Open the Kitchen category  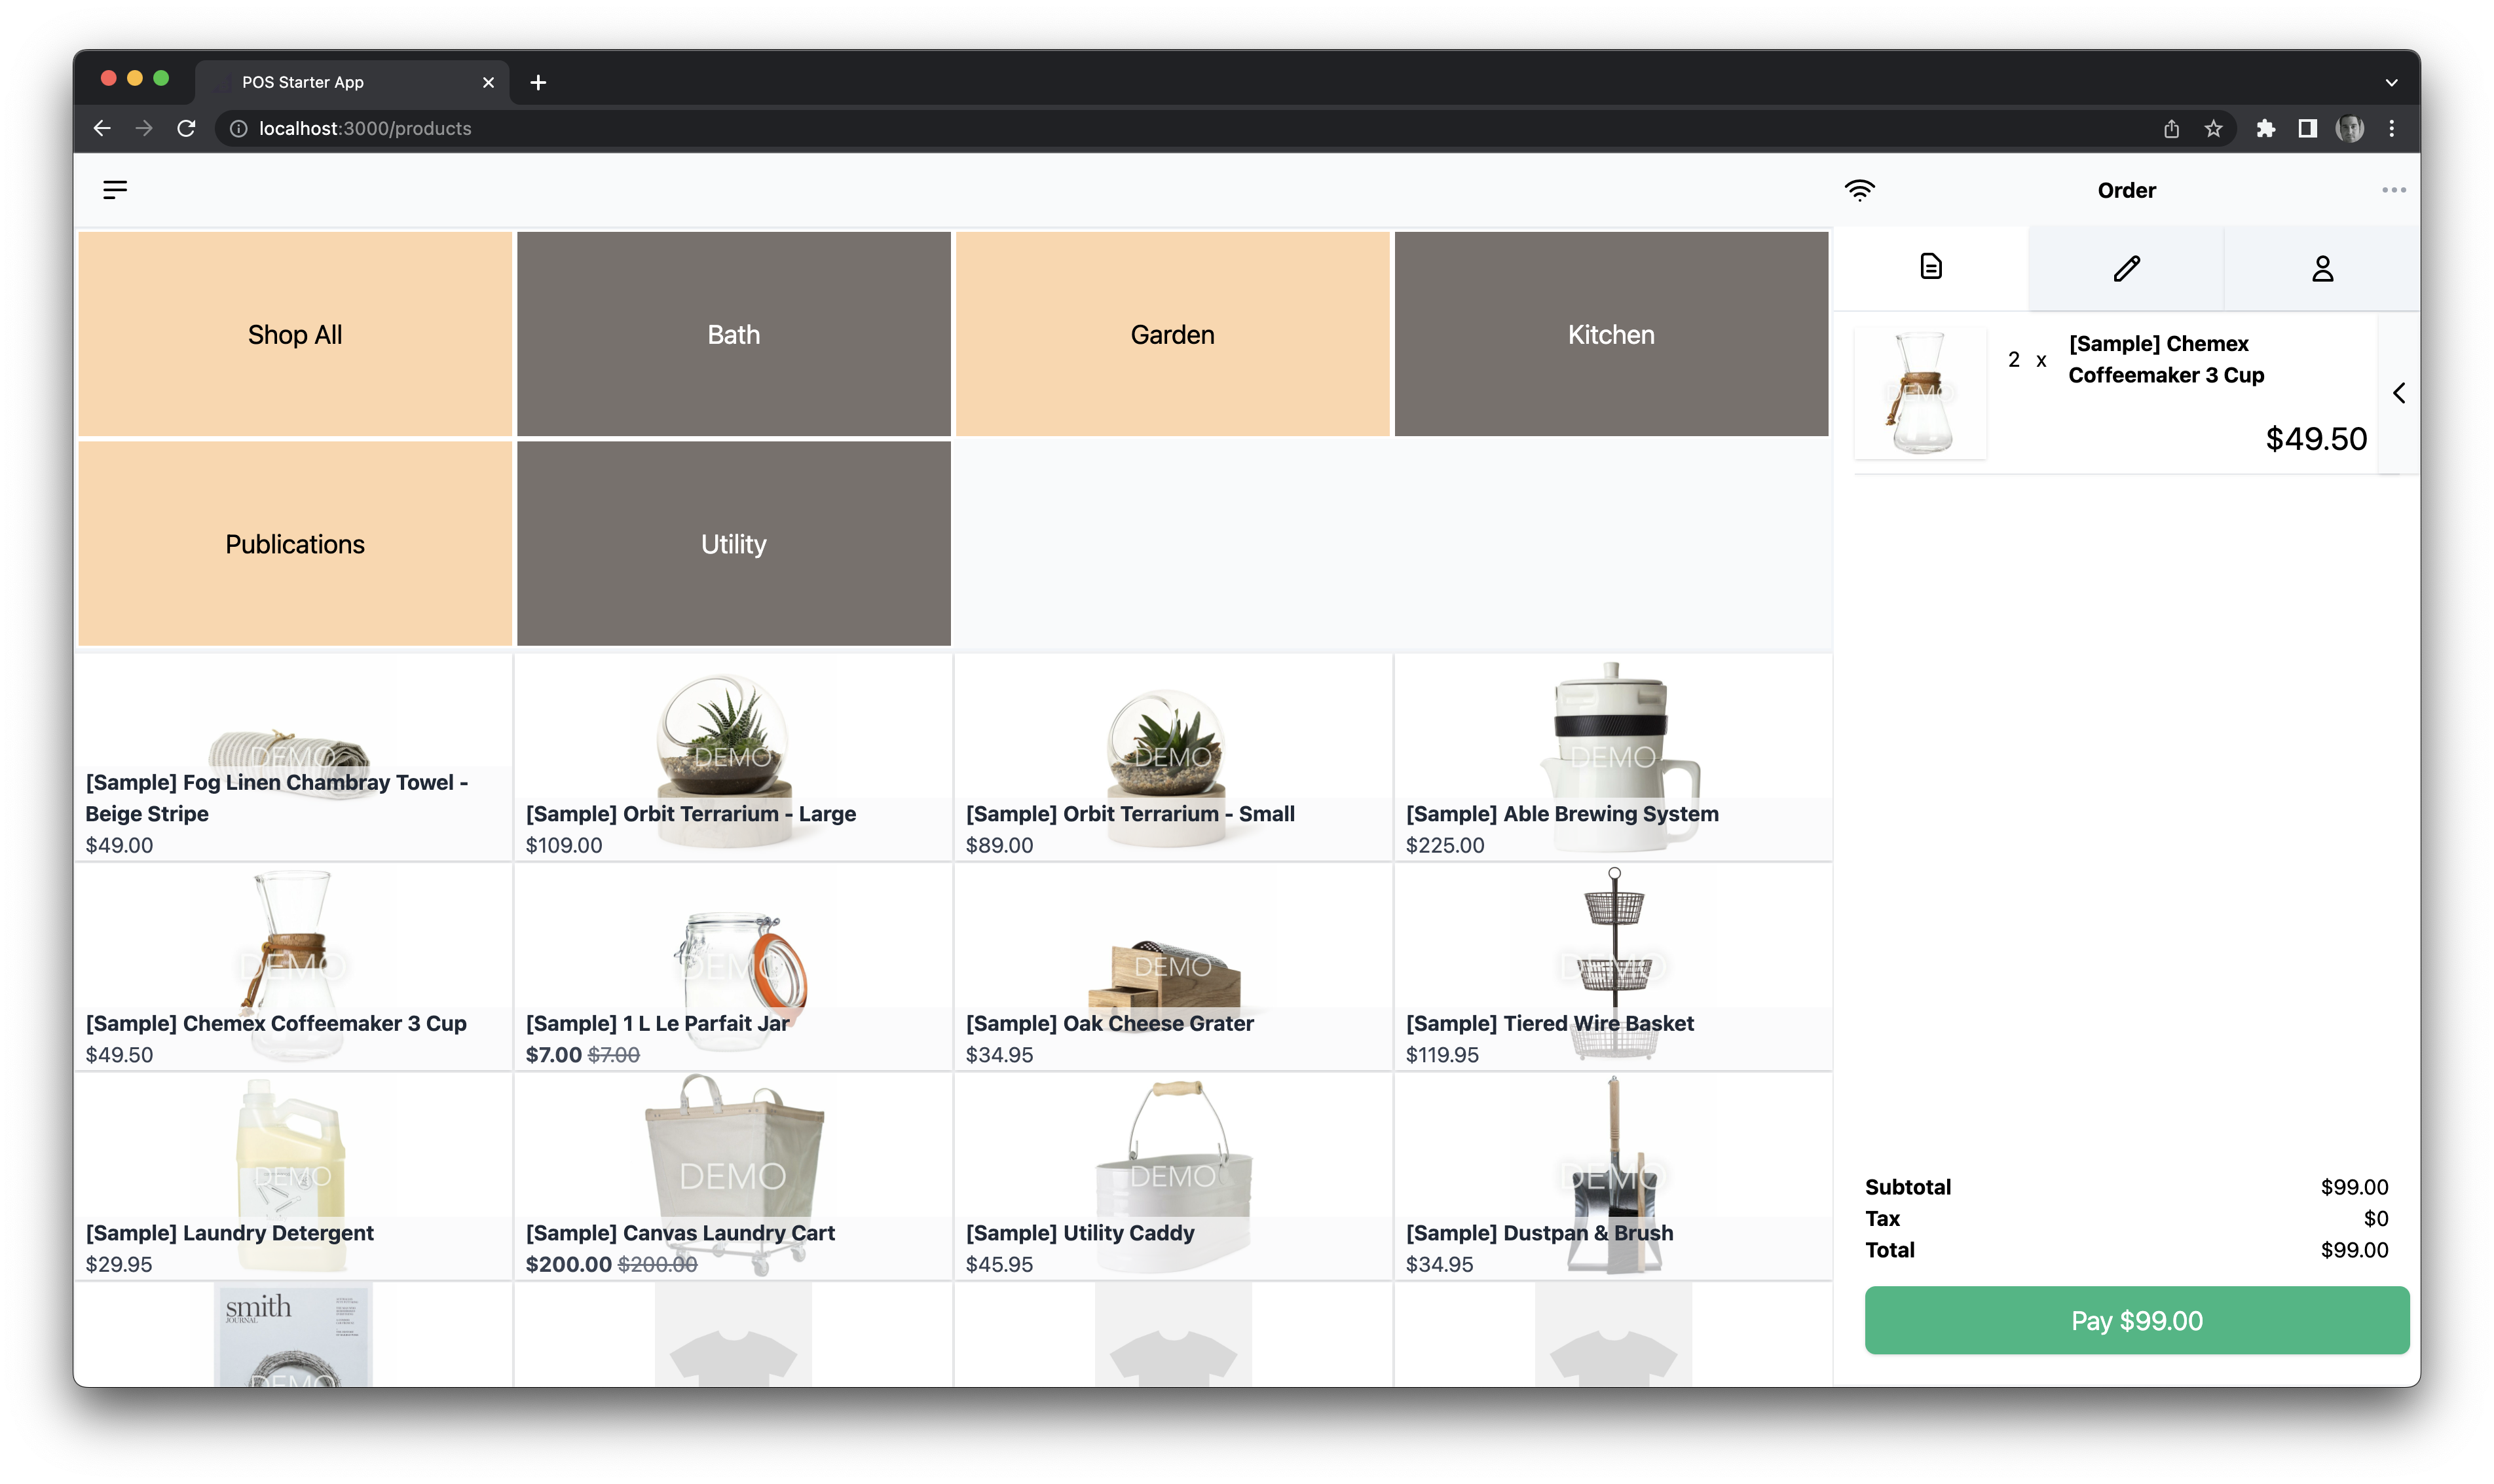(x=1610, y=334)
